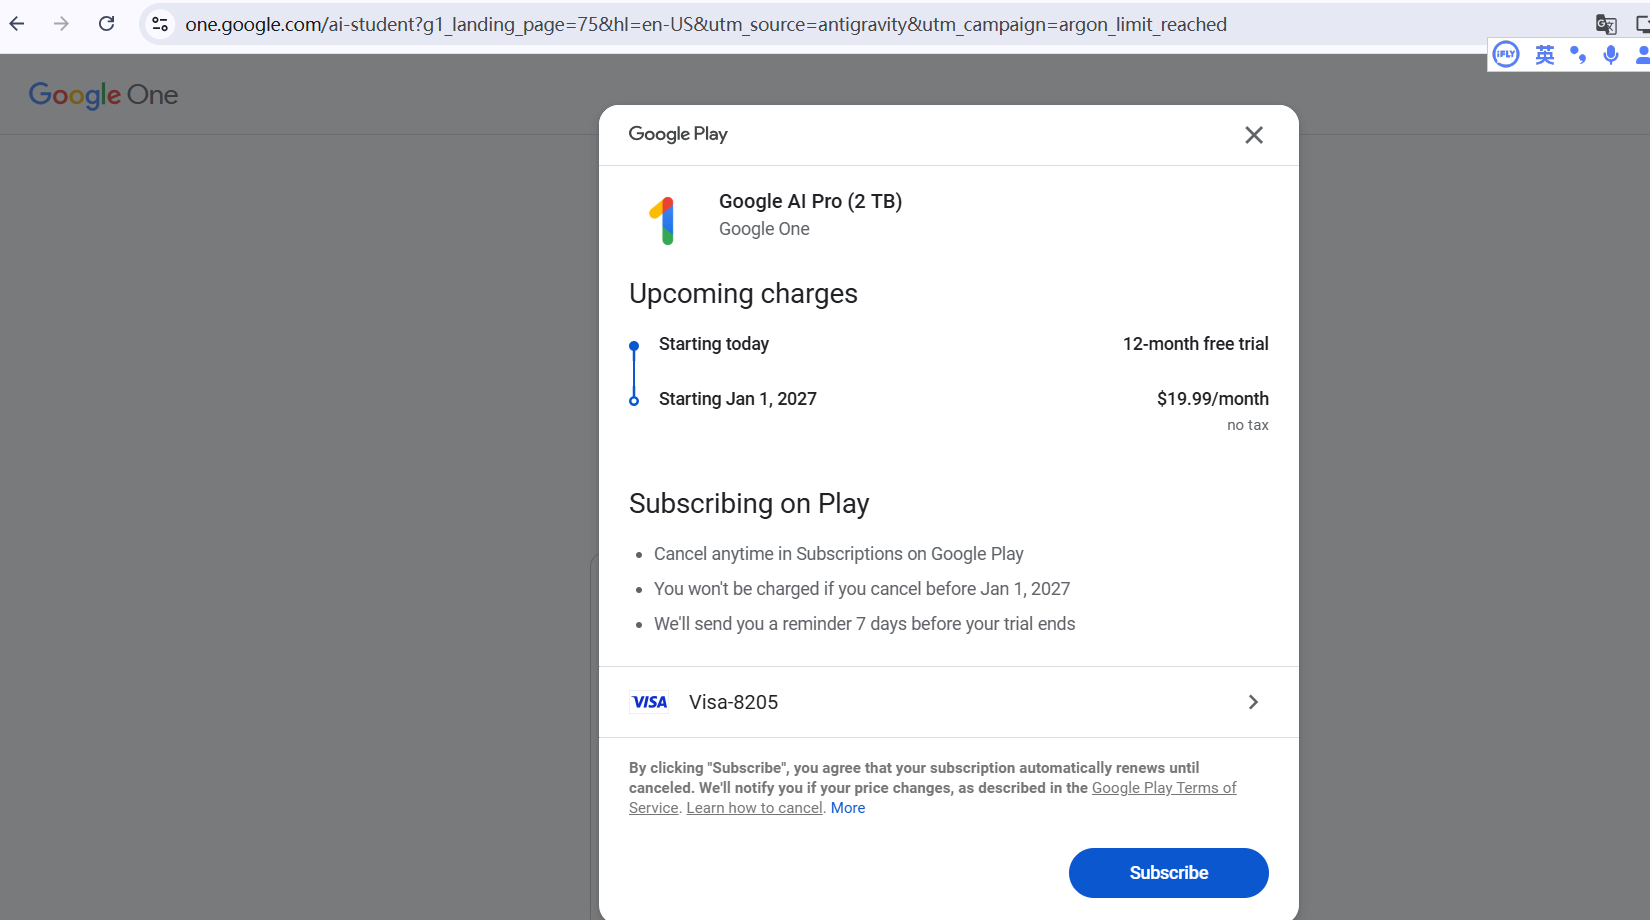Click the Google One product icon
Image resolution: width=1650 pixels, height=920 pixels.
[664, 219]
